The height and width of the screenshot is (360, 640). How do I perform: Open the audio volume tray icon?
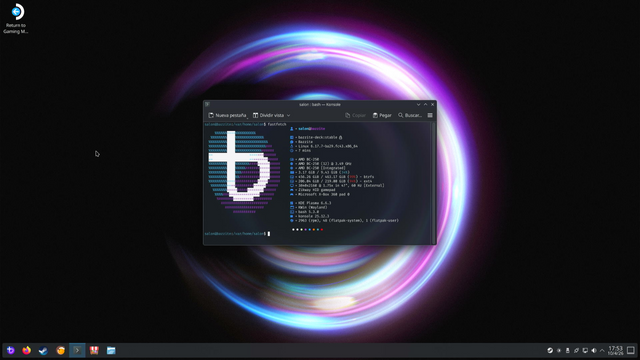tap(594, 350)
